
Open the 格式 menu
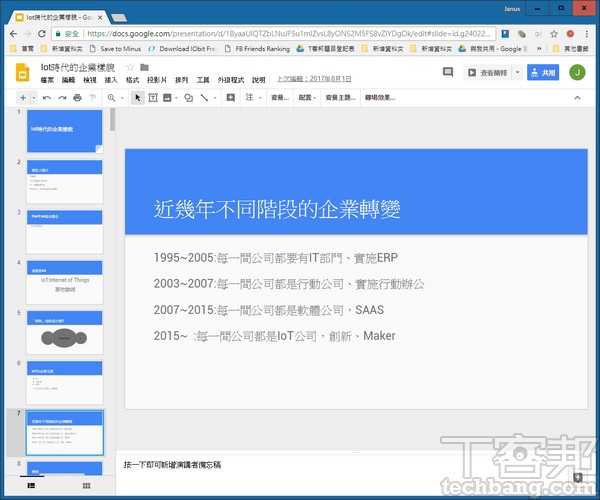132,80
